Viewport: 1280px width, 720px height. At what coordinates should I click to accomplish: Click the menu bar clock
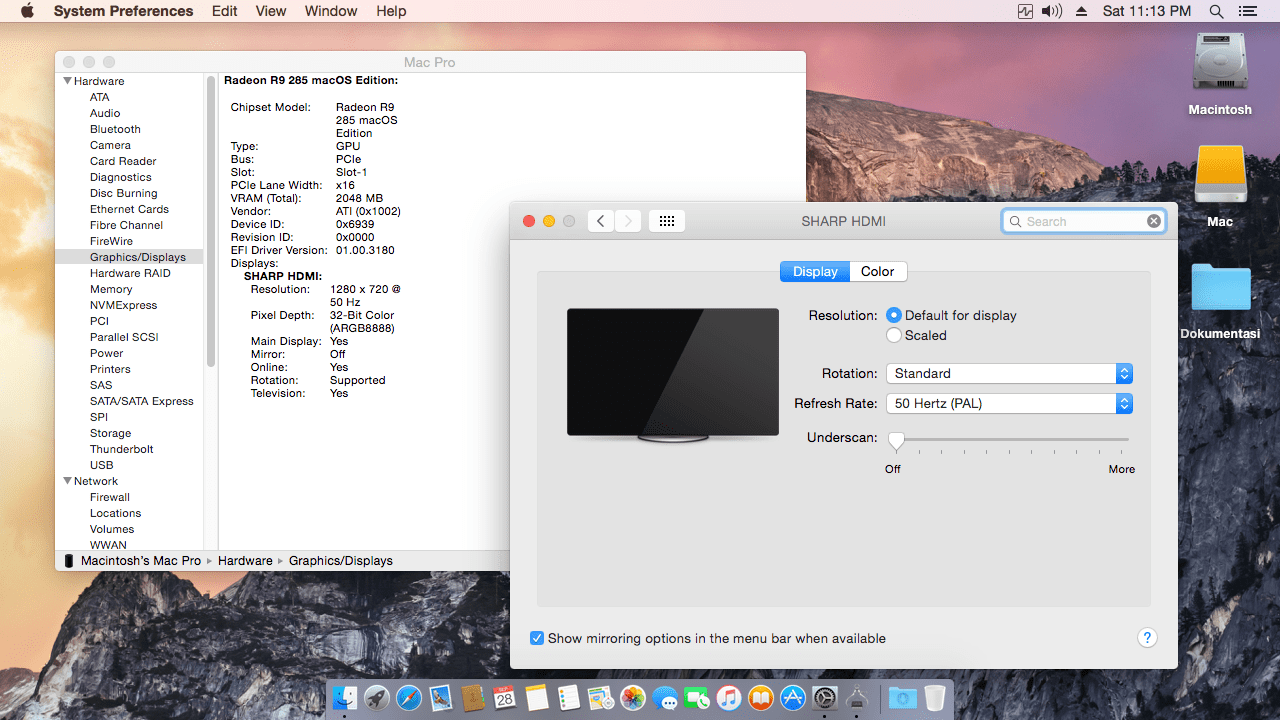tap(1147, 11)
